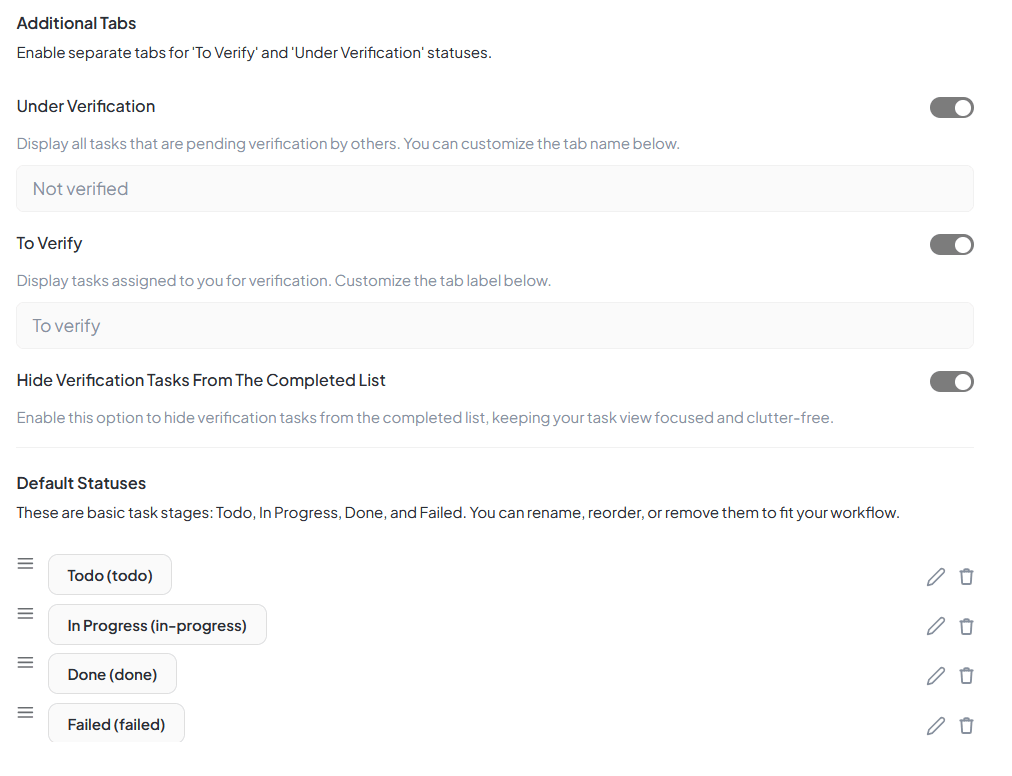The height and width of the screenshot is (776, 1012).
Task: Delete the Done status
Action: pyautogui.click(x=966, y=676)
